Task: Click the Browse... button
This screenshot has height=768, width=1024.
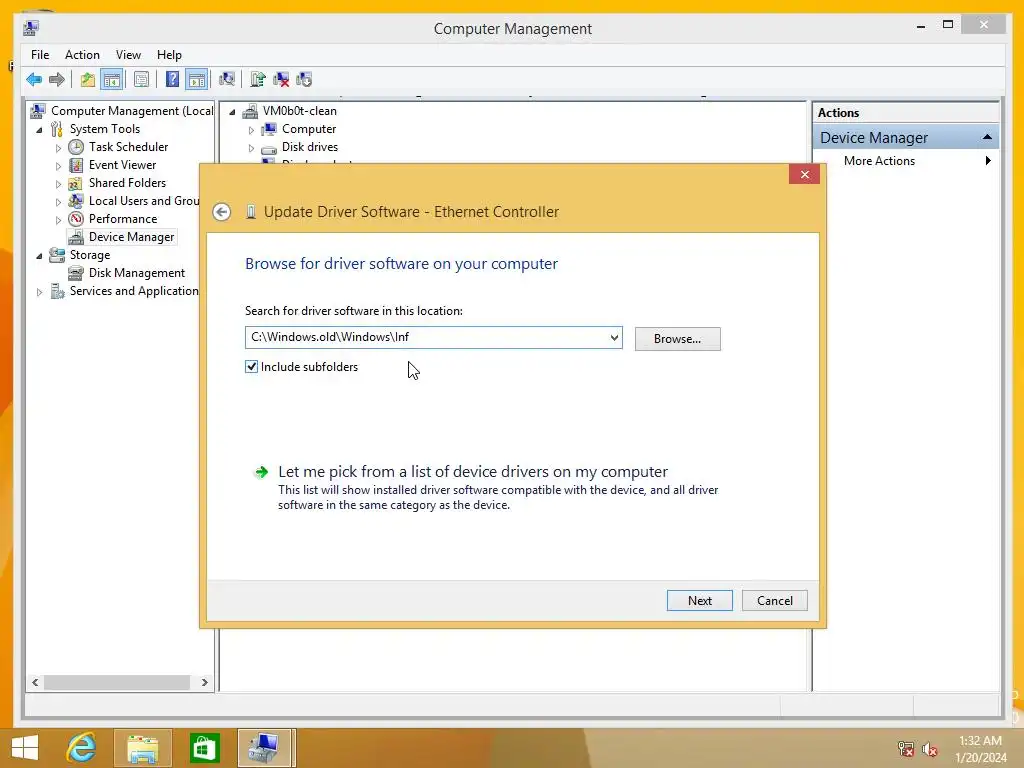Action: pyautogui.click(x=677, y=339)
